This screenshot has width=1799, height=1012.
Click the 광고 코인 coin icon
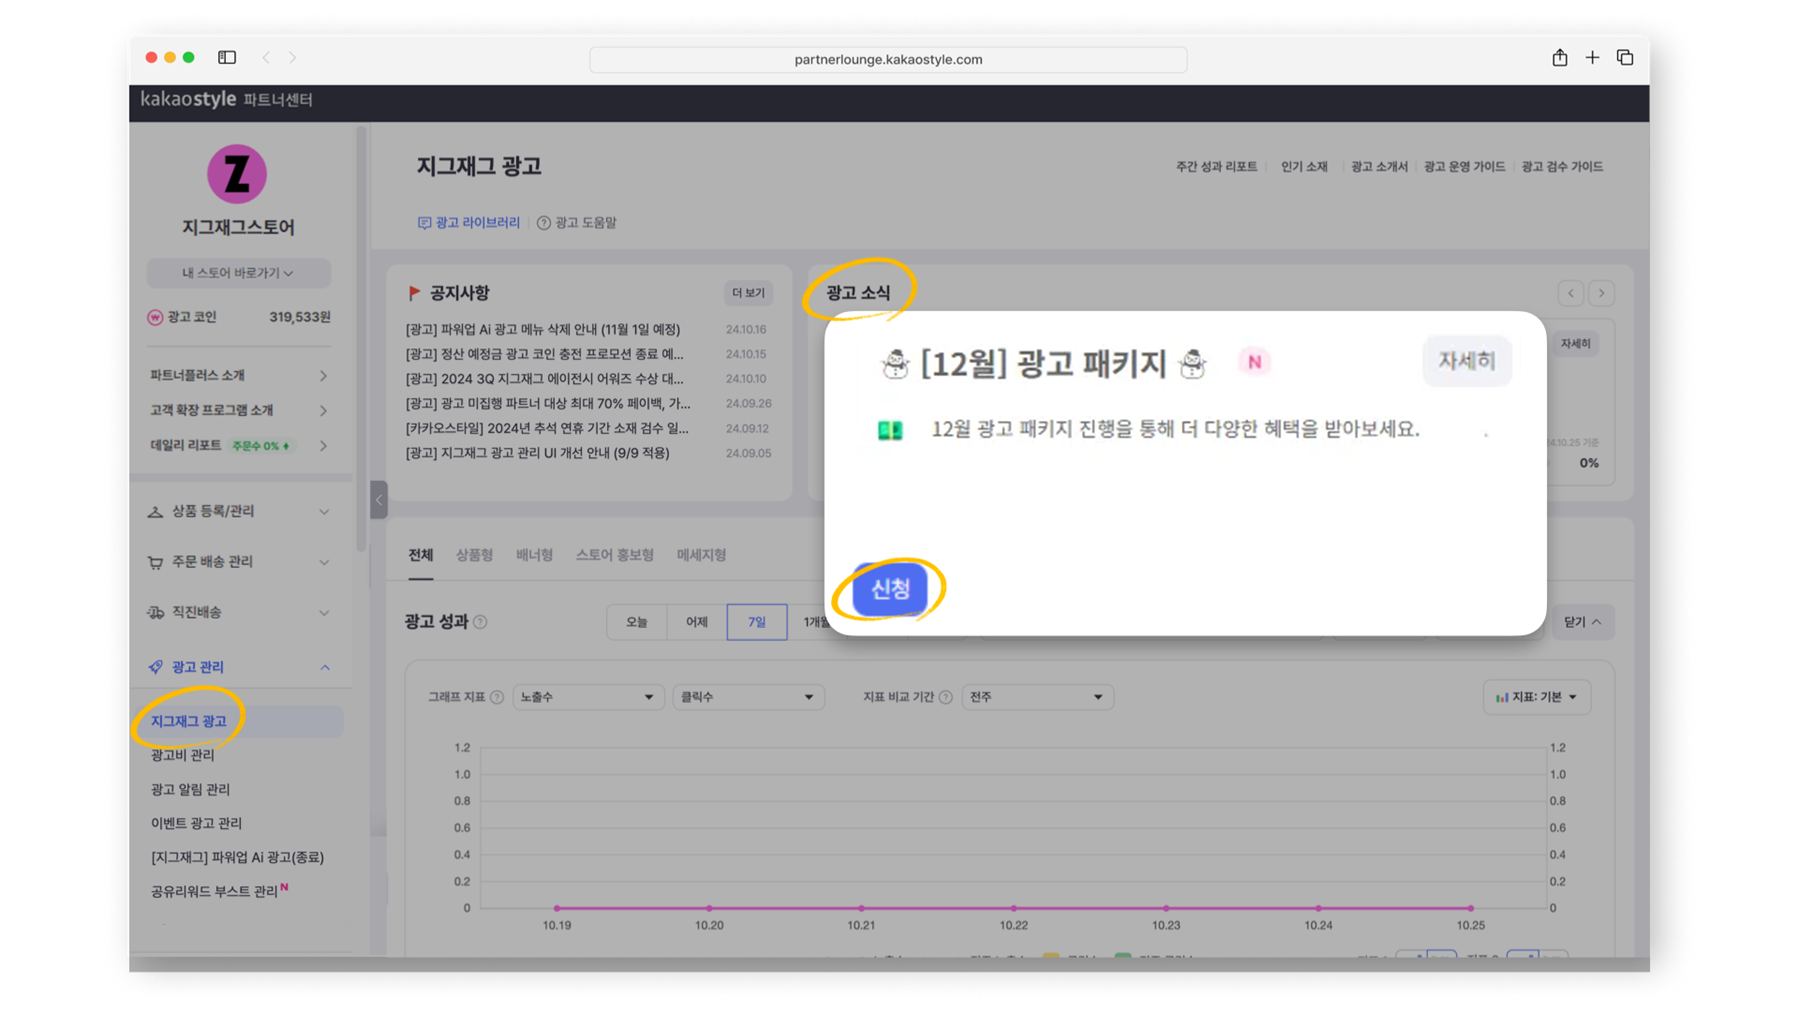pos(155,317)
